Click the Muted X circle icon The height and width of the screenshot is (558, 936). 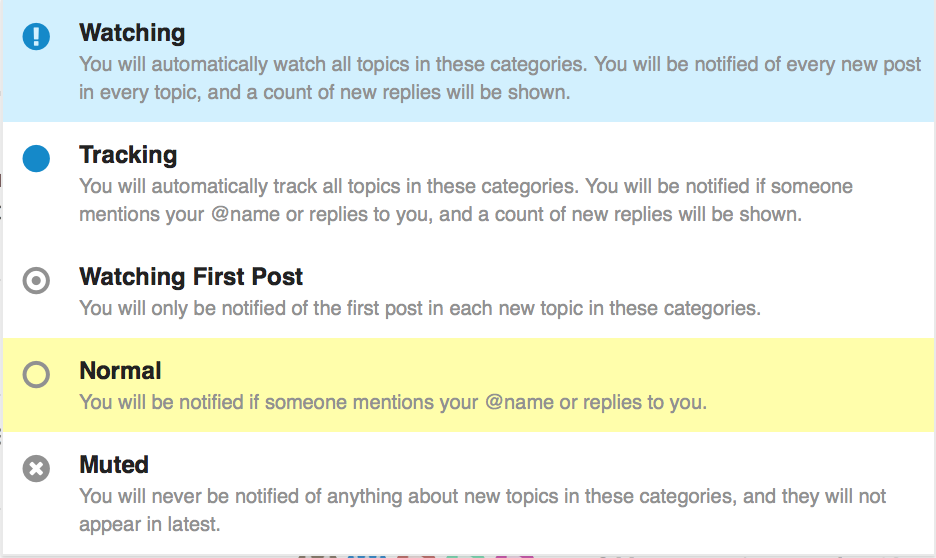click(x=36, y=469)
